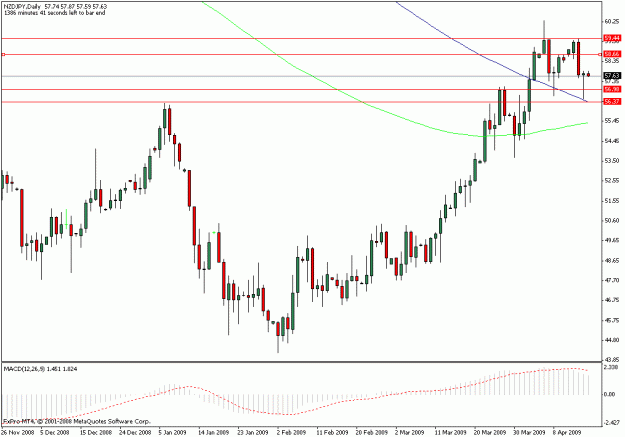
Task: Click the 5 Jan 2009 date label
Action: click(173, 433)
